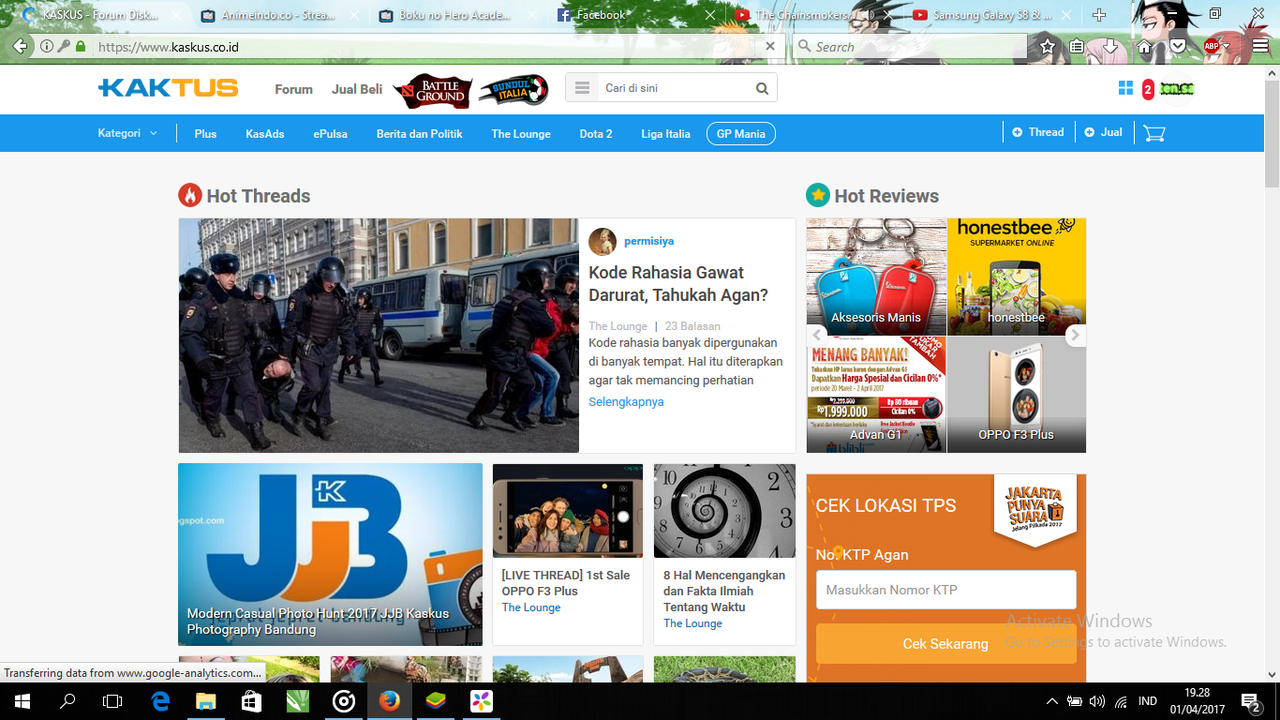Screen dimensions: 1280x720
Task: Focus the Cari di sini search field
Action: pos(674,88)
